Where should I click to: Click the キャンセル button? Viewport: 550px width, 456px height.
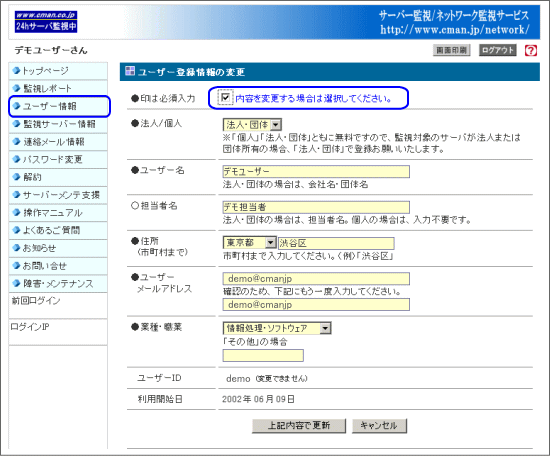click(379, 425)
